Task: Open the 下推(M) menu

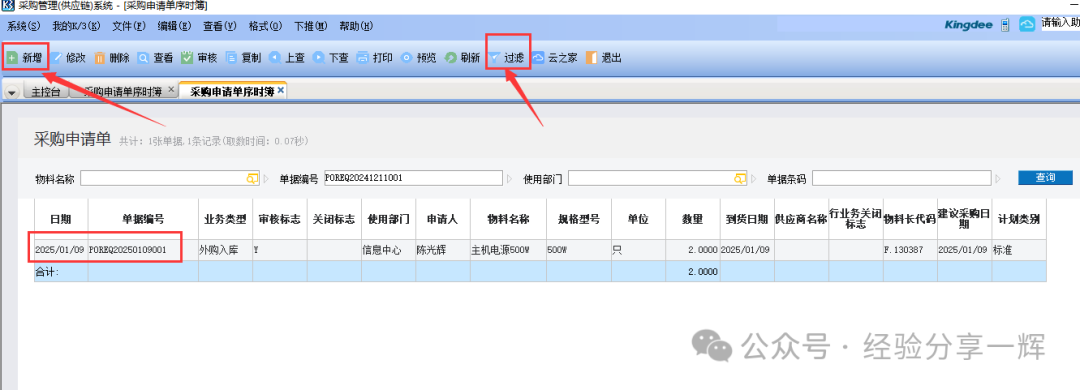Action: (312, 26)
